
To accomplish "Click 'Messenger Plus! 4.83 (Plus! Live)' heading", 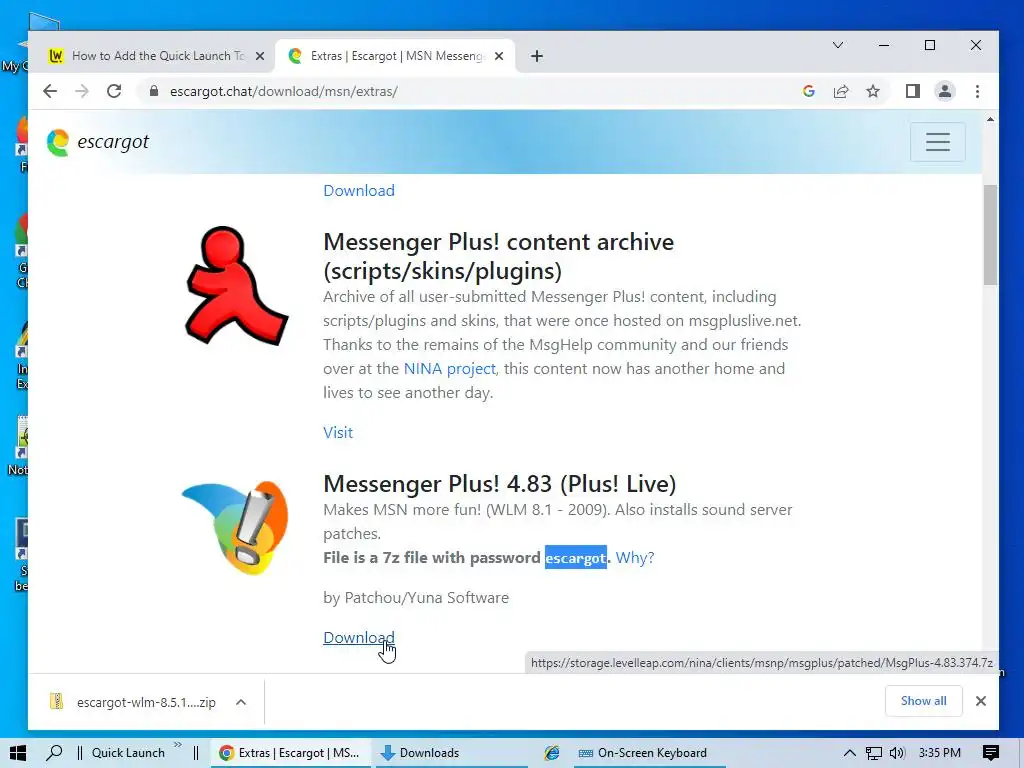I will pyautogui.click(x=500, y=484).
